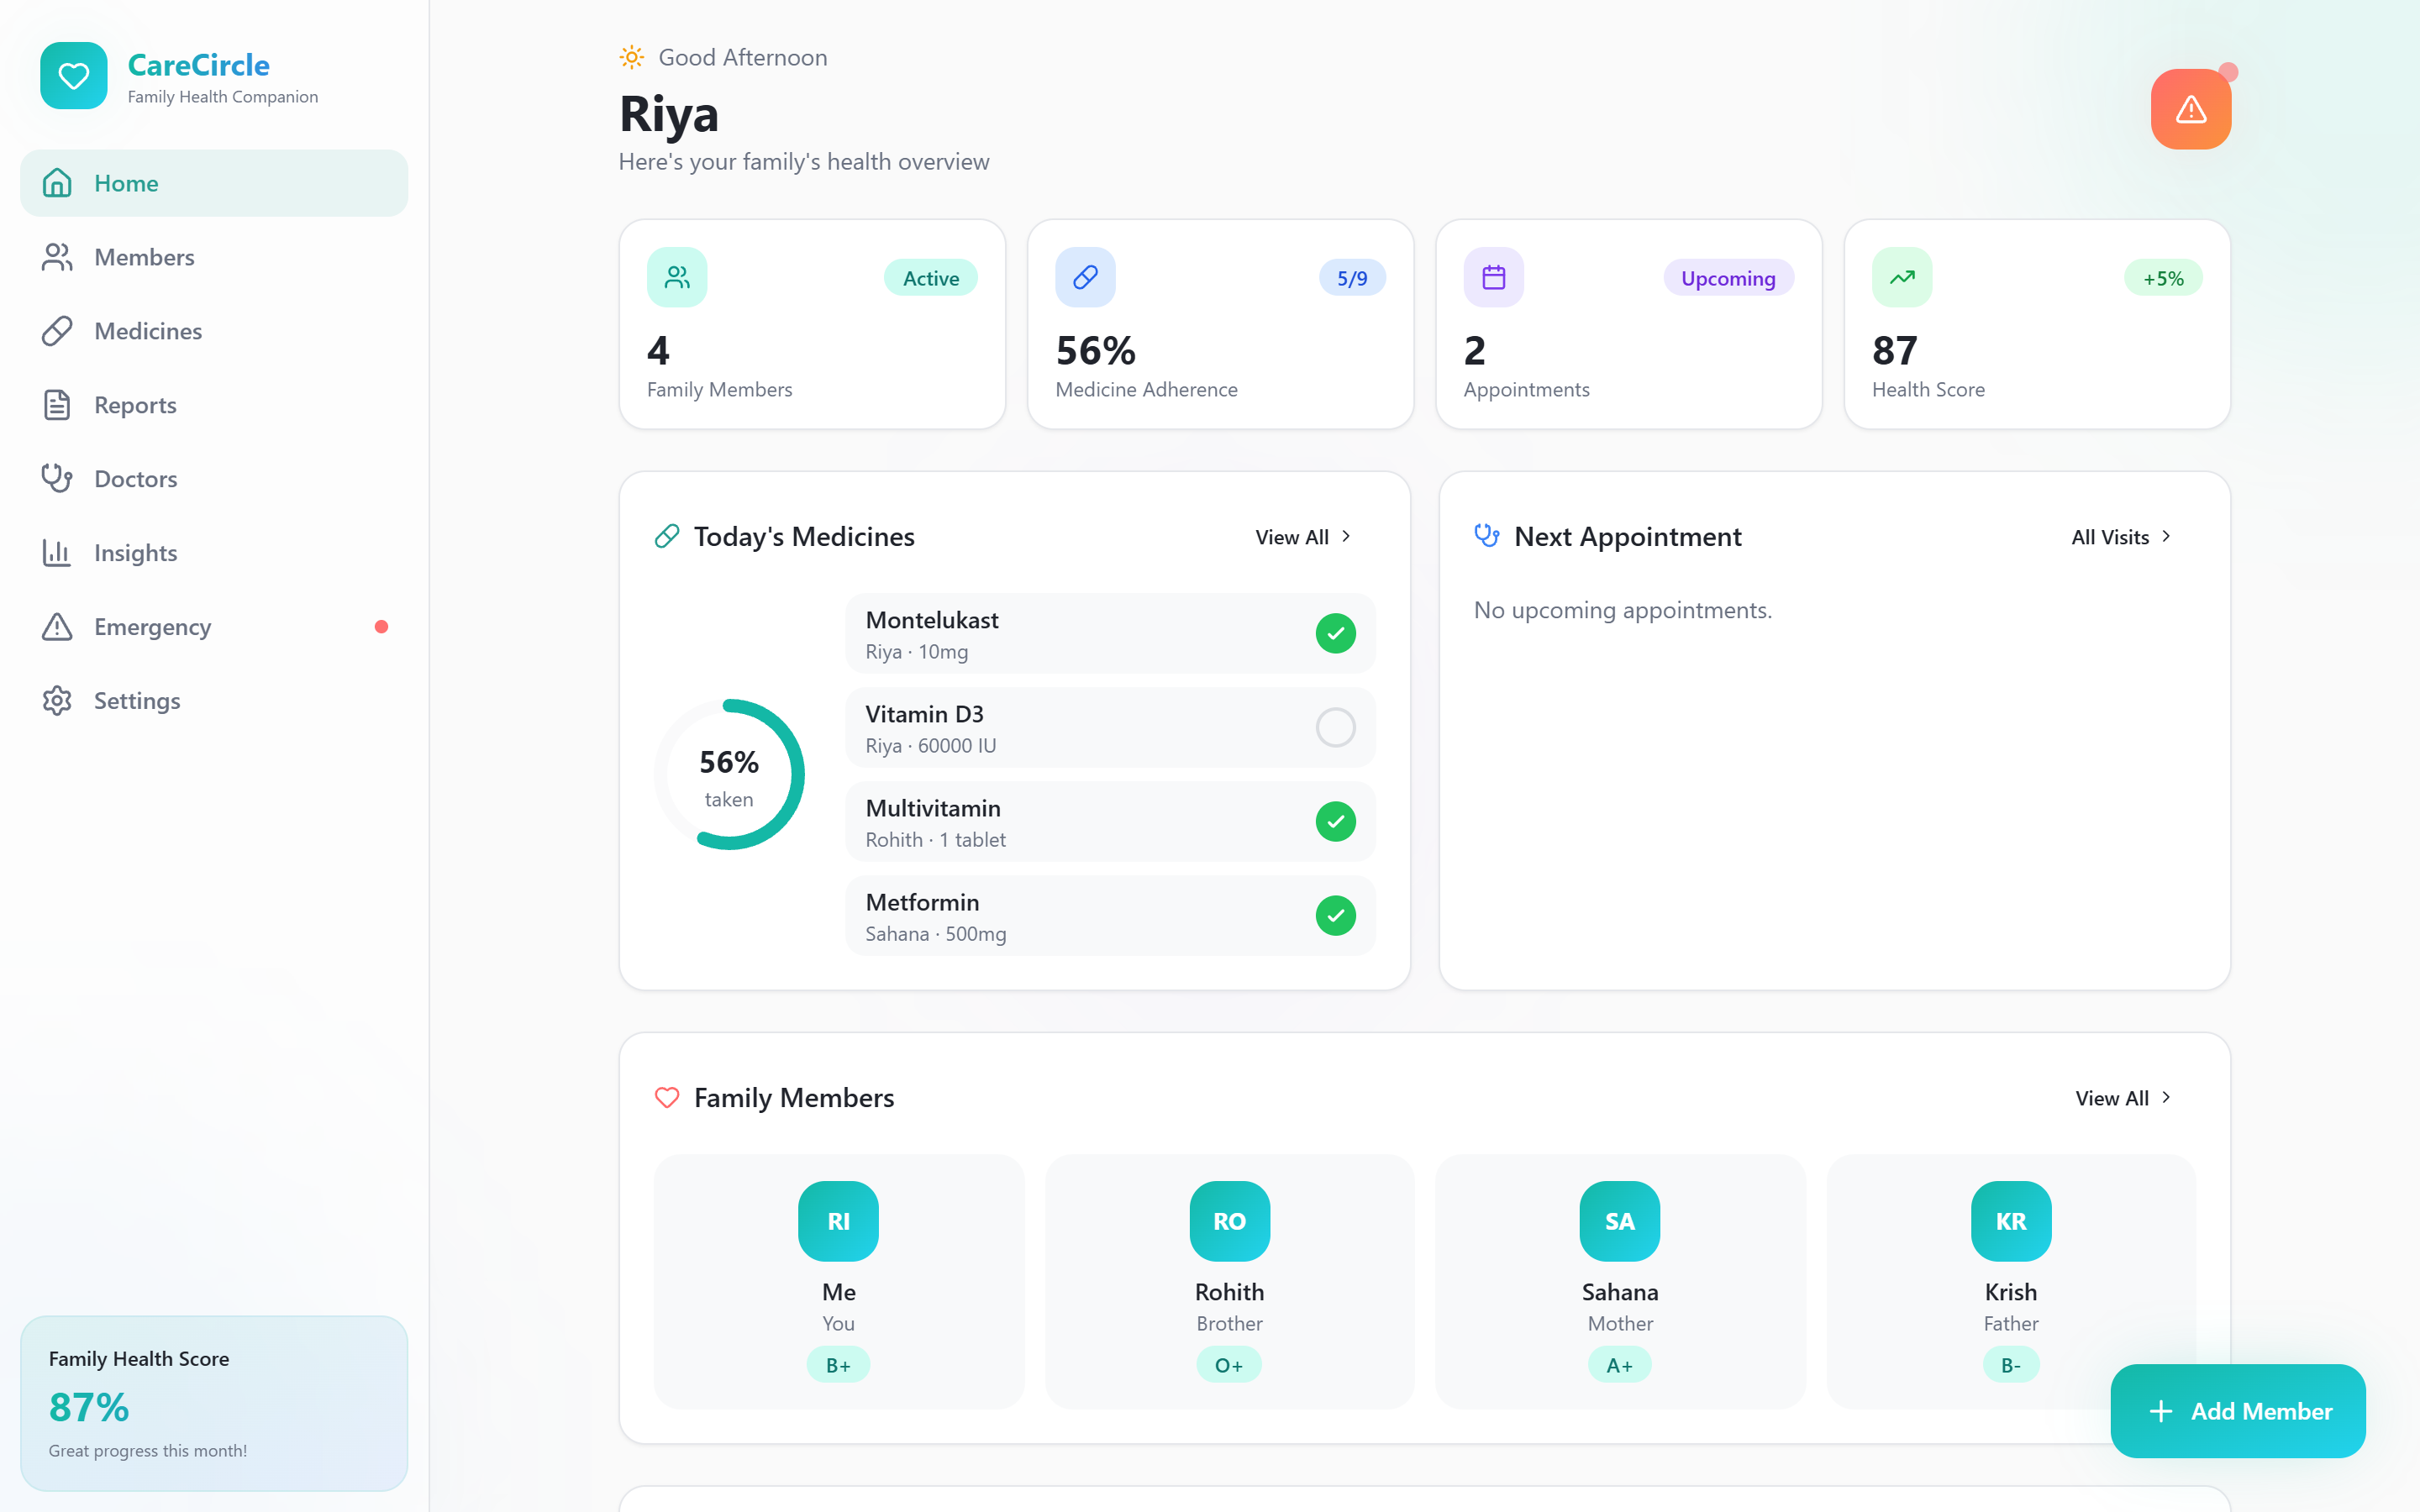Viewport: 2420px width, 1512px height.
Task: Expand View All for Today's Medicines
Action: tap(1303, 537)
